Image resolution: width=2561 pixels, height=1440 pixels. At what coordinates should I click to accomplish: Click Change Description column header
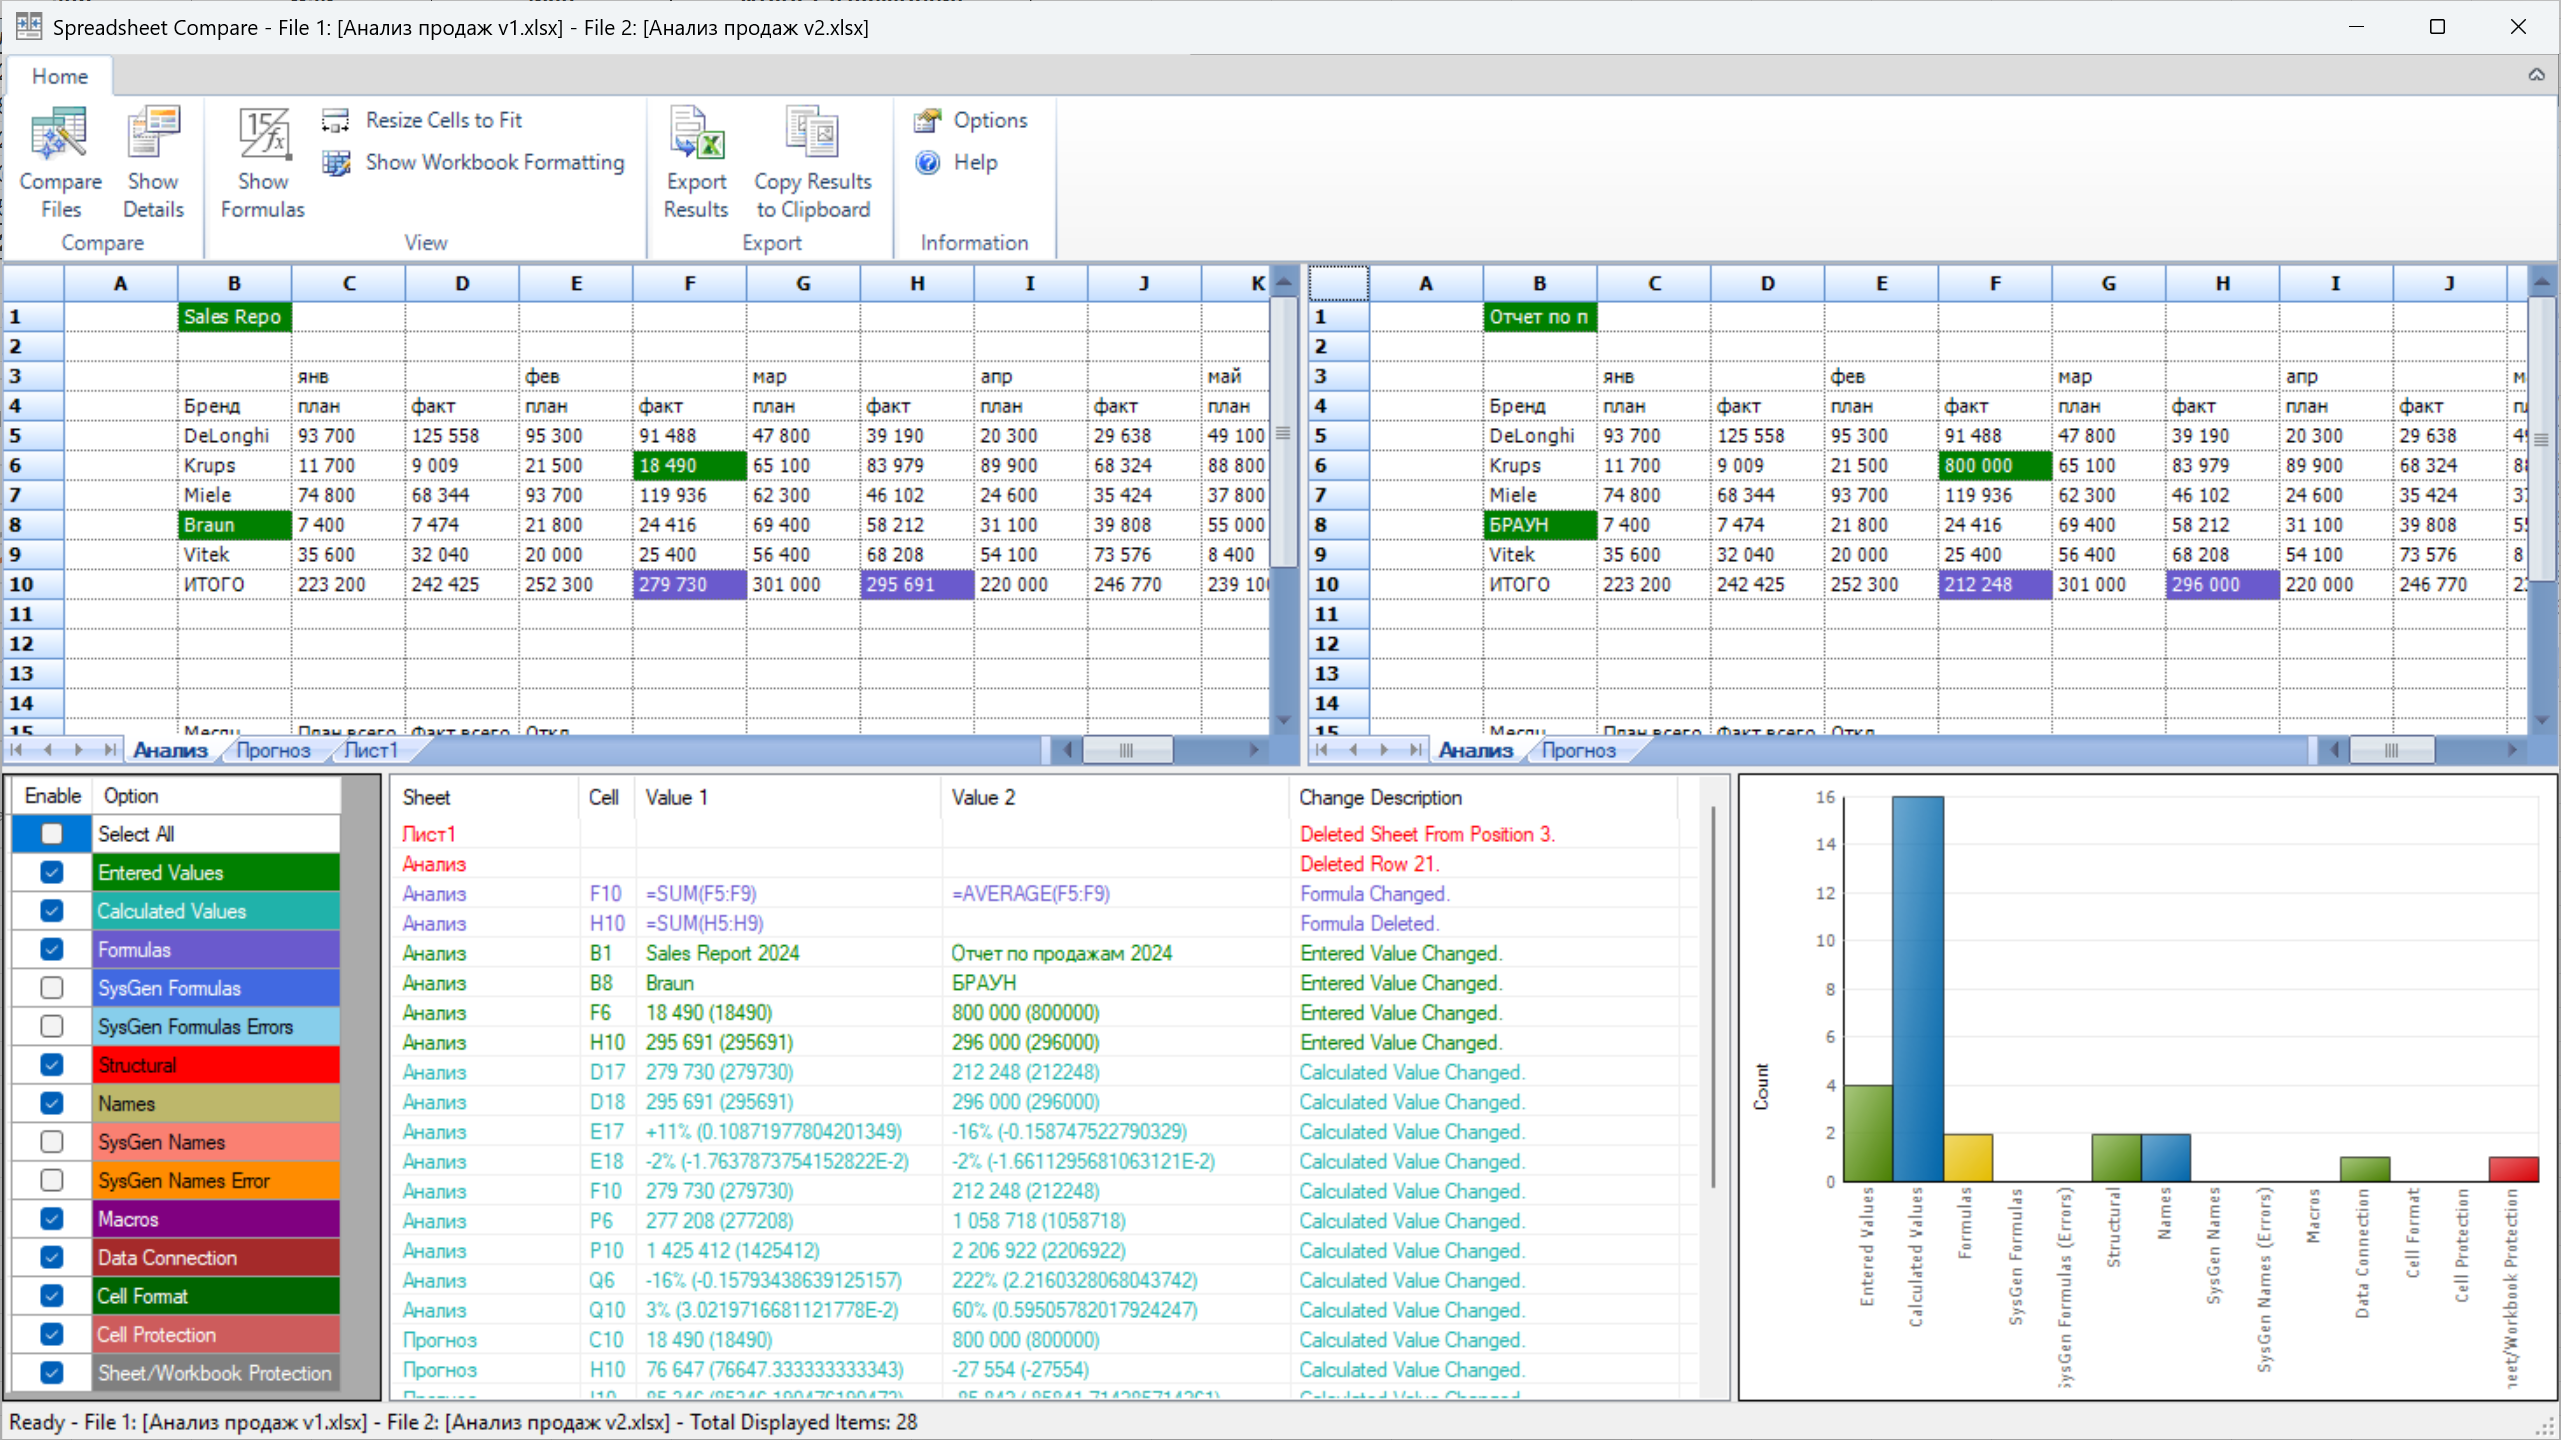(x=1483, y=797)
